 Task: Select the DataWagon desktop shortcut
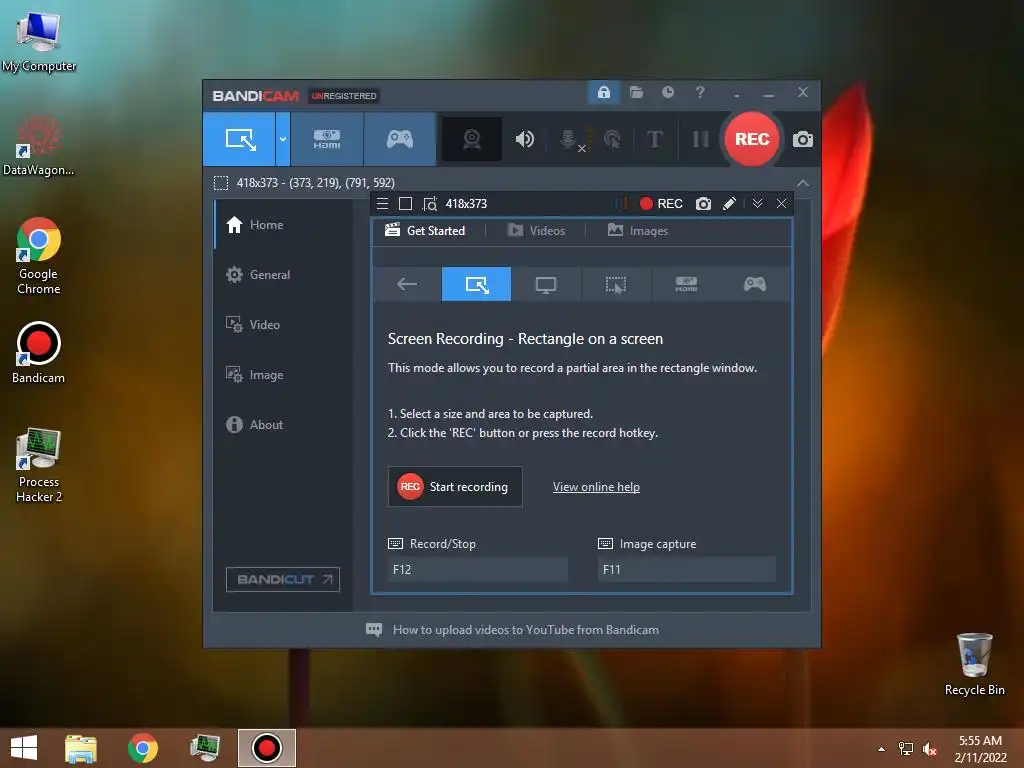[39, 146]
